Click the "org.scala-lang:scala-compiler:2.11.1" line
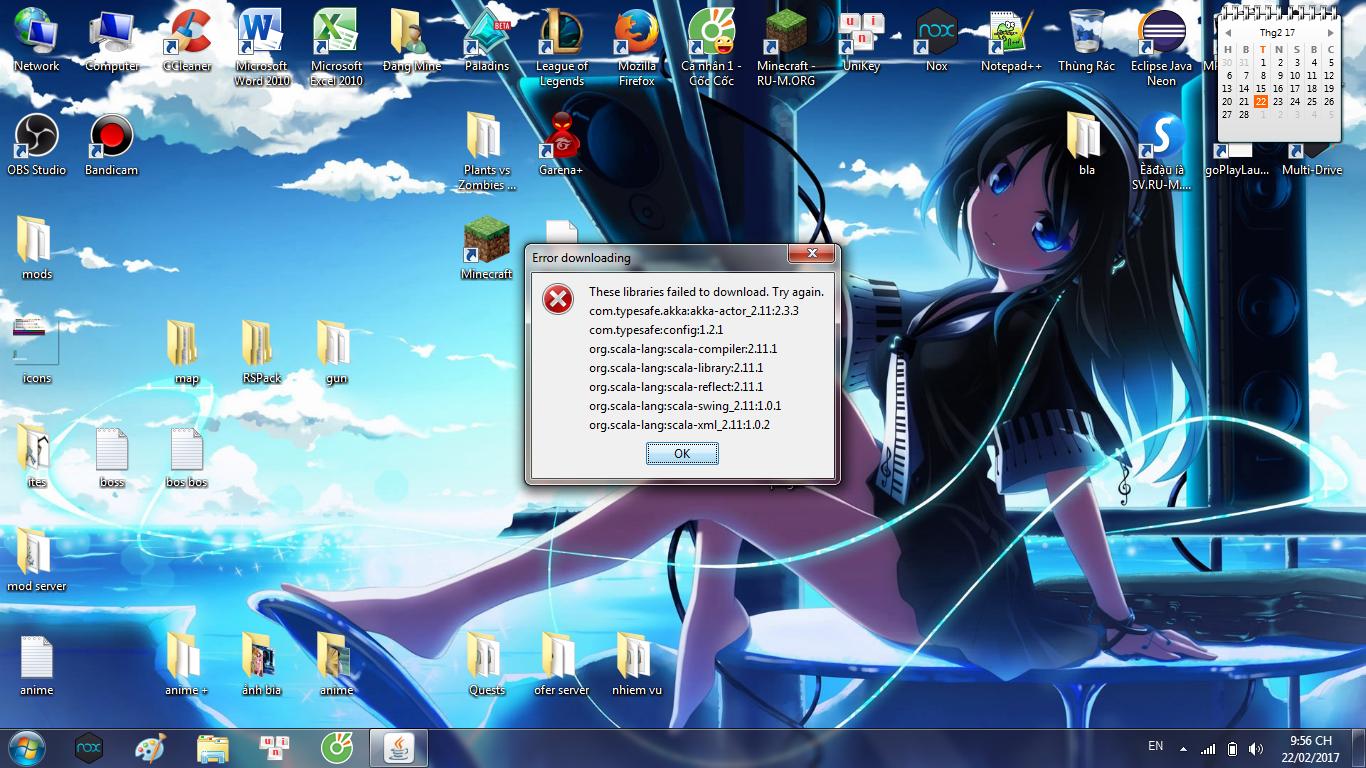 coord(683,349)
